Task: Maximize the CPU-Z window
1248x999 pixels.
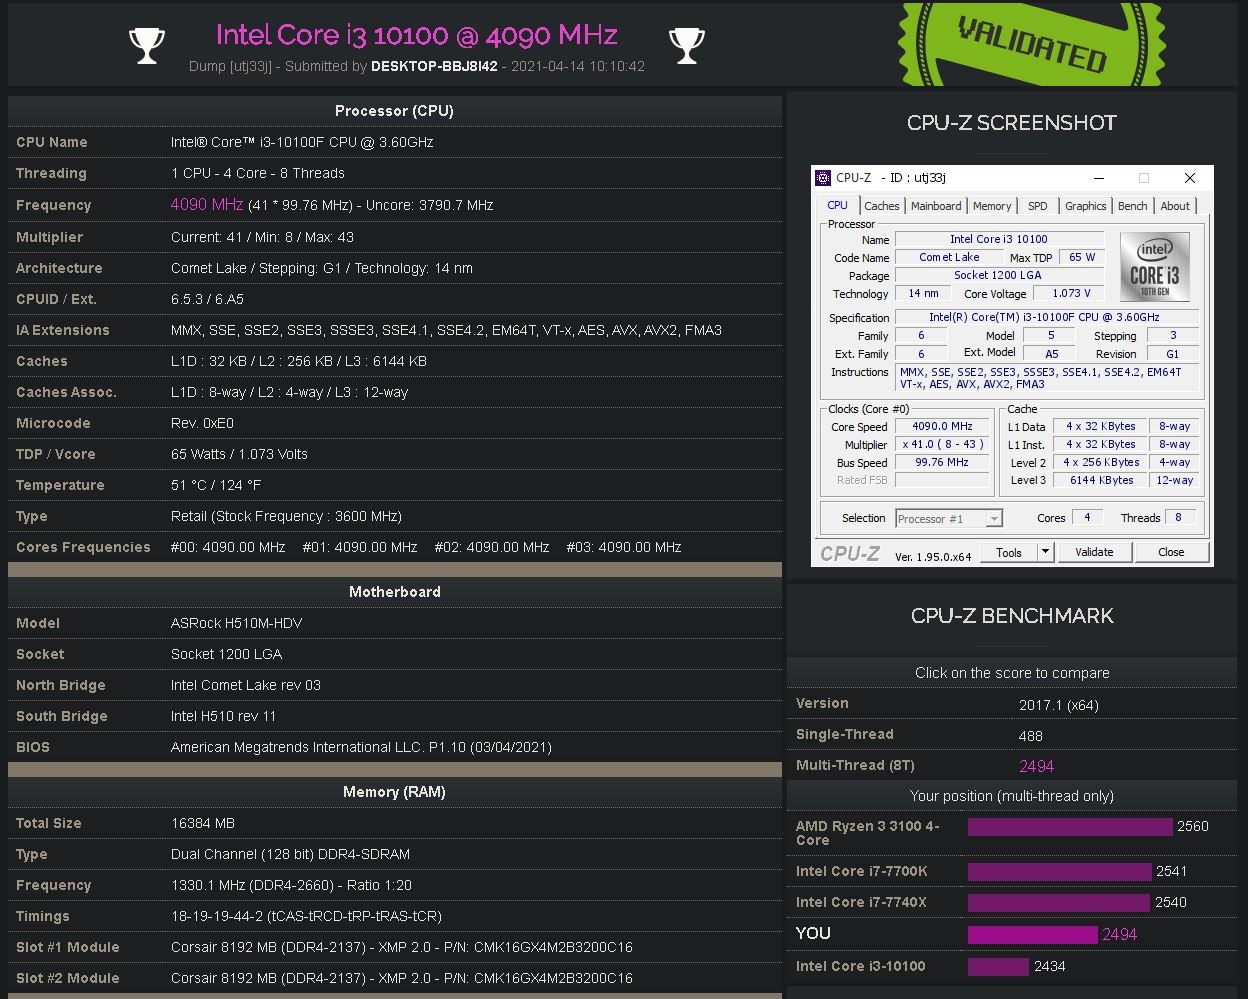Action: [x=1144, y=178]
